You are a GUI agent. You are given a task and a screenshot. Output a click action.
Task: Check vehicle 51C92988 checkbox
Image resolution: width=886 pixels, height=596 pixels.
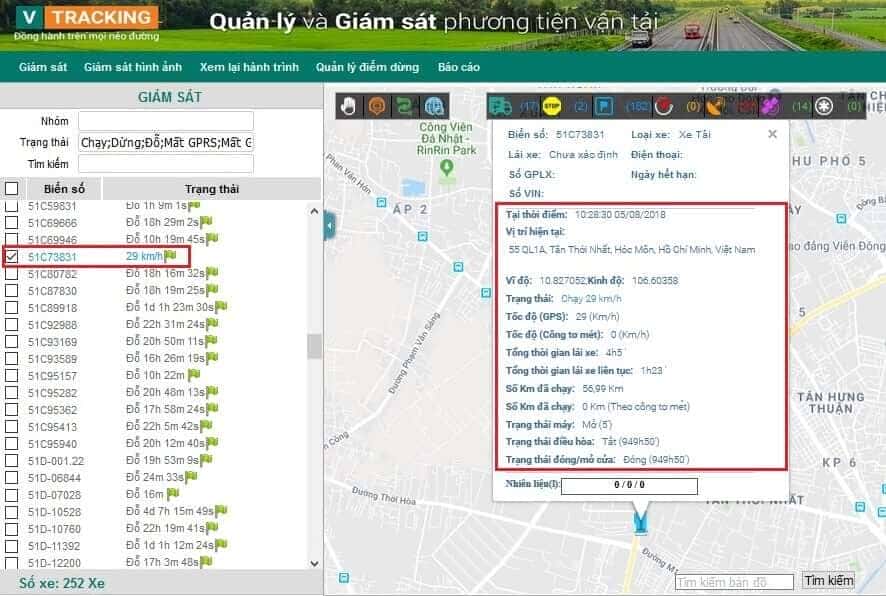(11, 324)
